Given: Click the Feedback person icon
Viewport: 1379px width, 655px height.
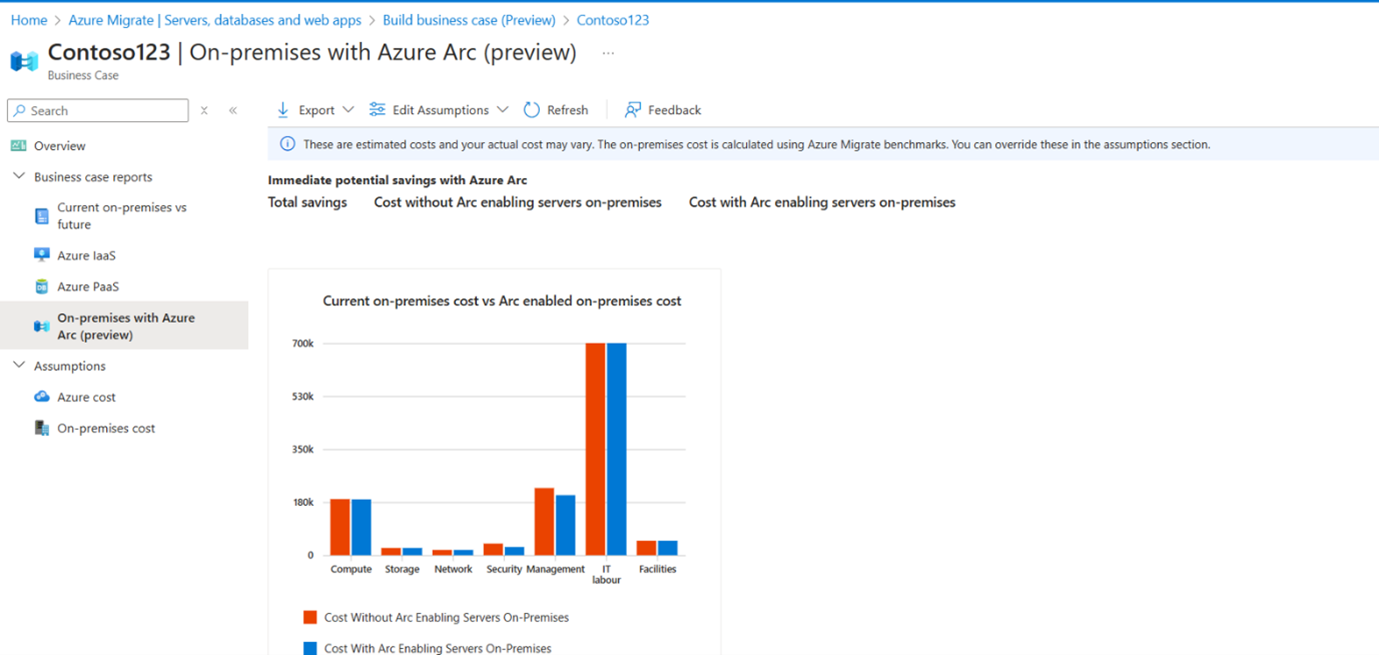Looking at the screenshot, I should tap(633, 110).
